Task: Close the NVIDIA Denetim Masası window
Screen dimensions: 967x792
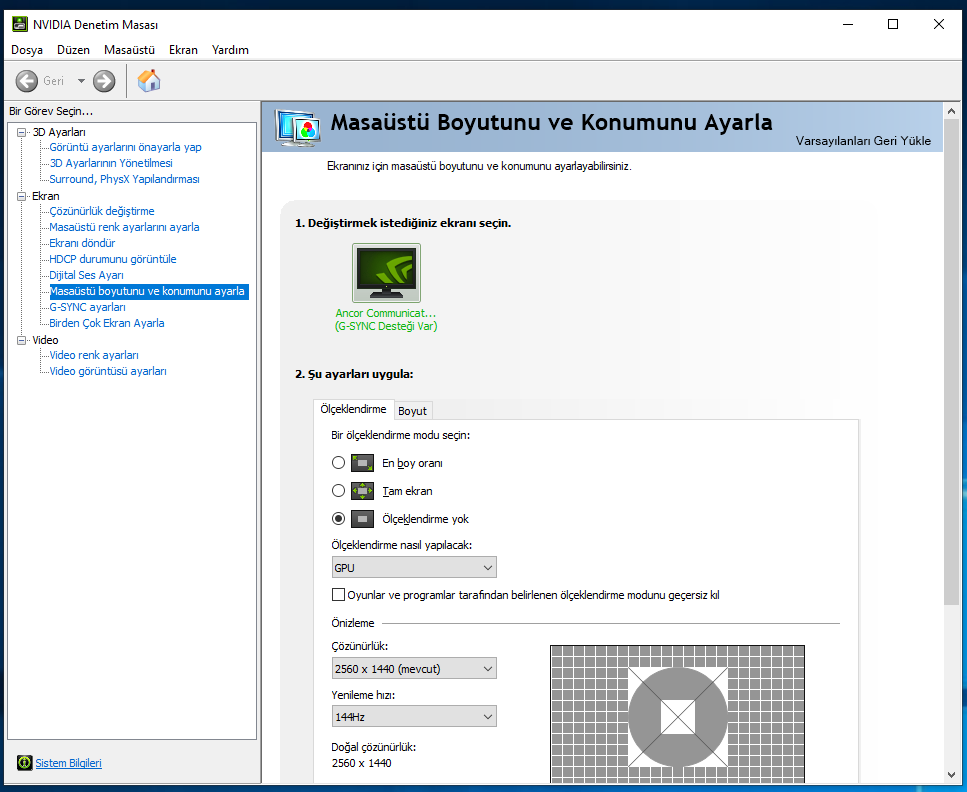Action: coord(939,24)
